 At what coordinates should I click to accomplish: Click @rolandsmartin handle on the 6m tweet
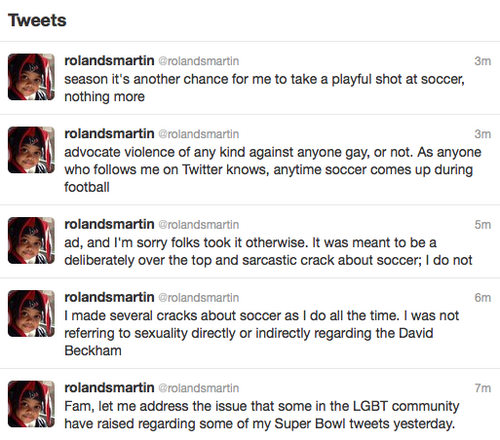(199, 298)
